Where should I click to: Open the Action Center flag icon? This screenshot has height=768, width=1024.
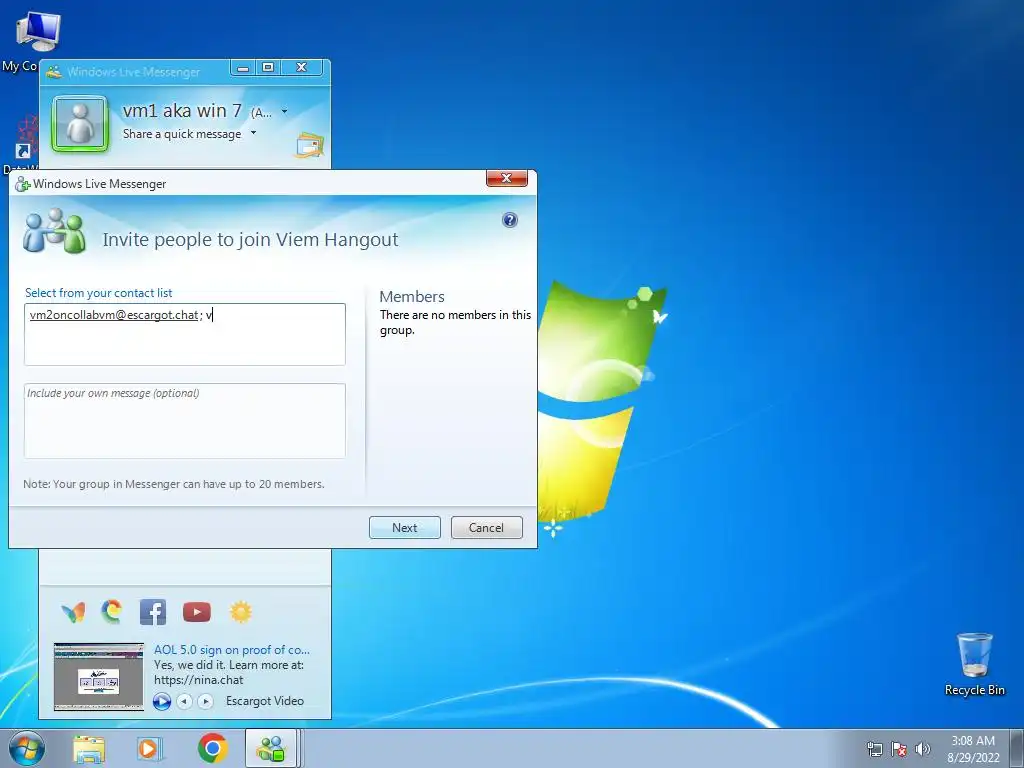899,749
